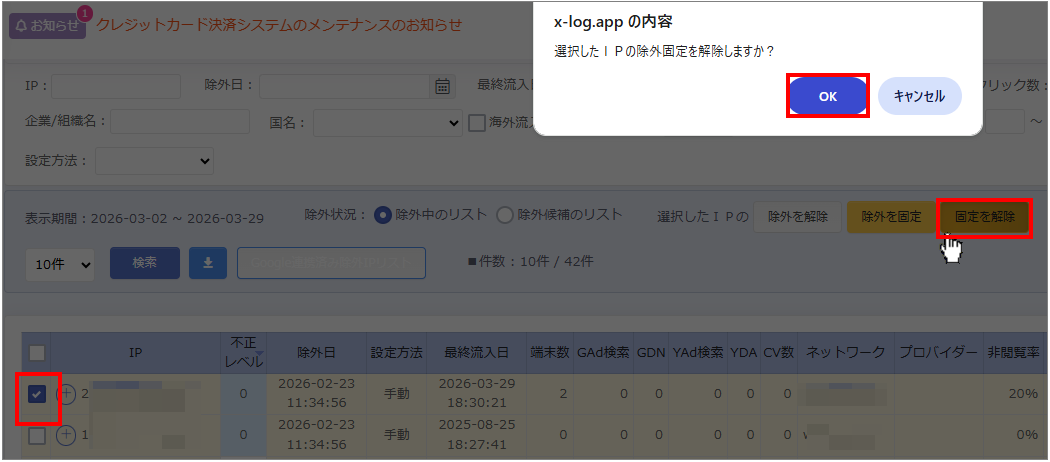This screenshot has height=462, width=1050.
Task: Sort by 不正レベル column arrow
Action: 259,353
